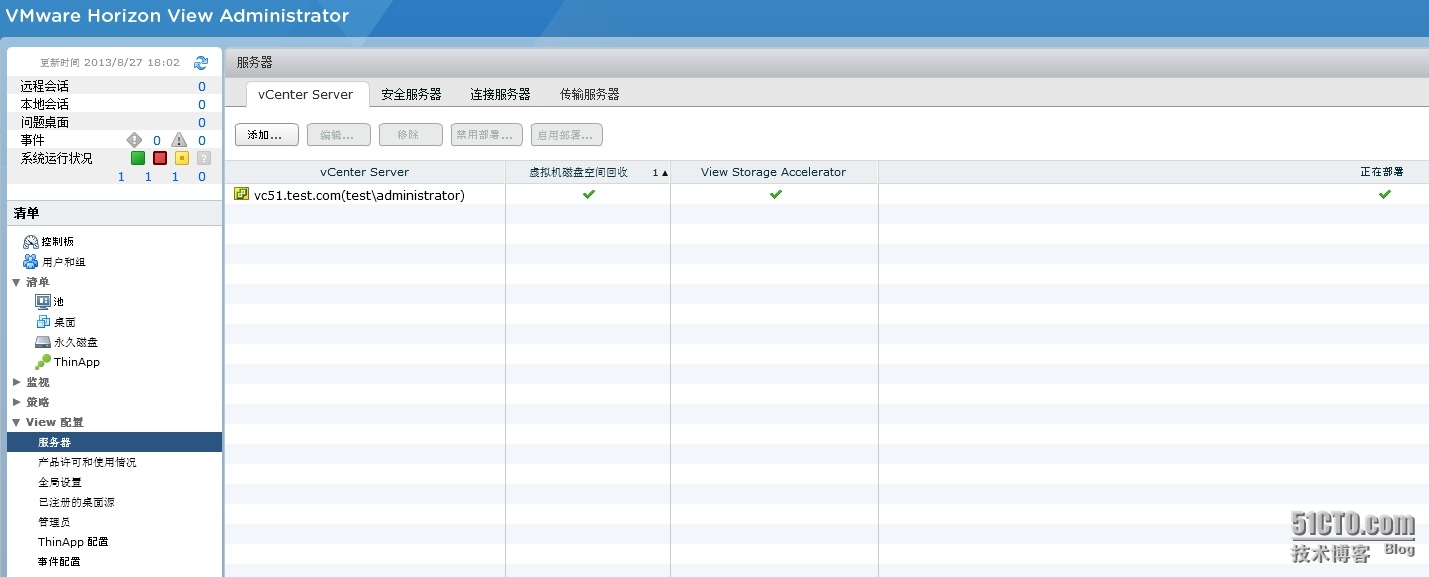1429x577 pixels.
Task: Sort by vCenter Server column header
Action: pyautogui.click(x=365, y=172)
